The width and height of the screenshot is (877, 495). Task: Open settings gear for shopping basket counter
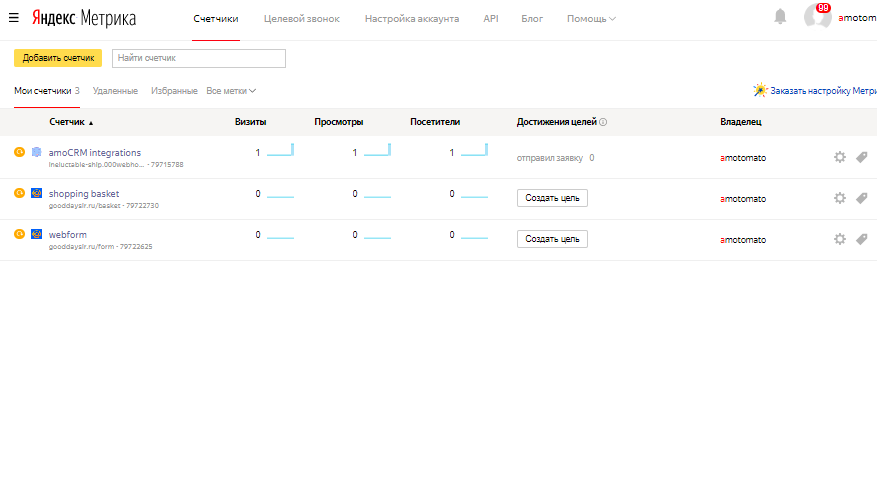(x=840, y=198)
